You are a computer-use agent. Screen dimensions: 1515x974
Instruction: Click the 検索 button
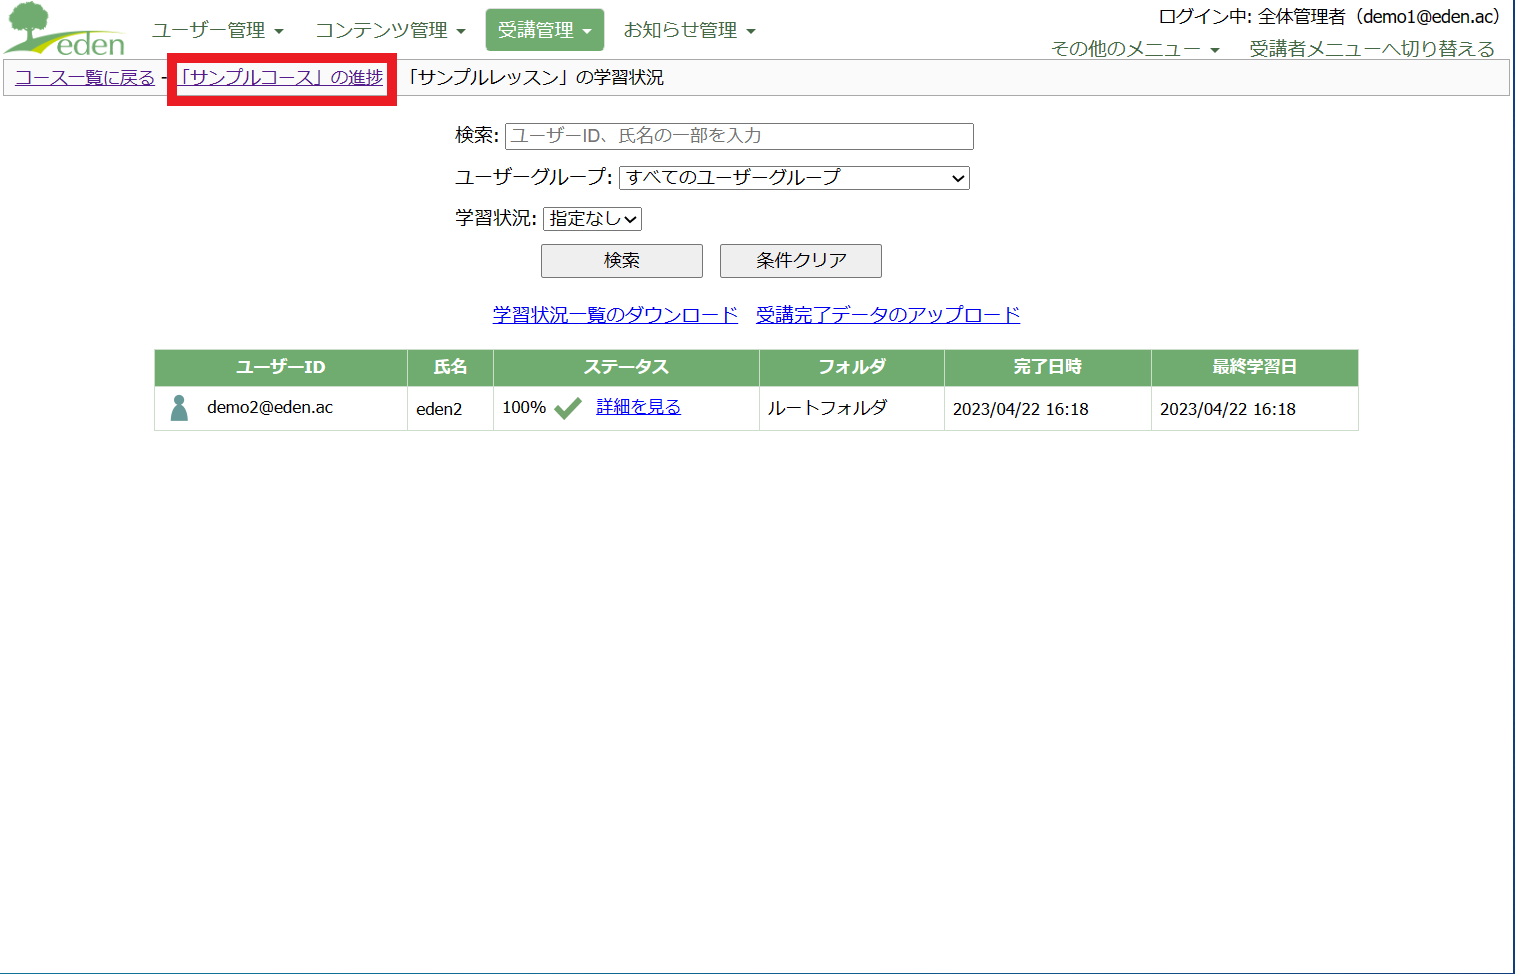click(x=622, y=261)
